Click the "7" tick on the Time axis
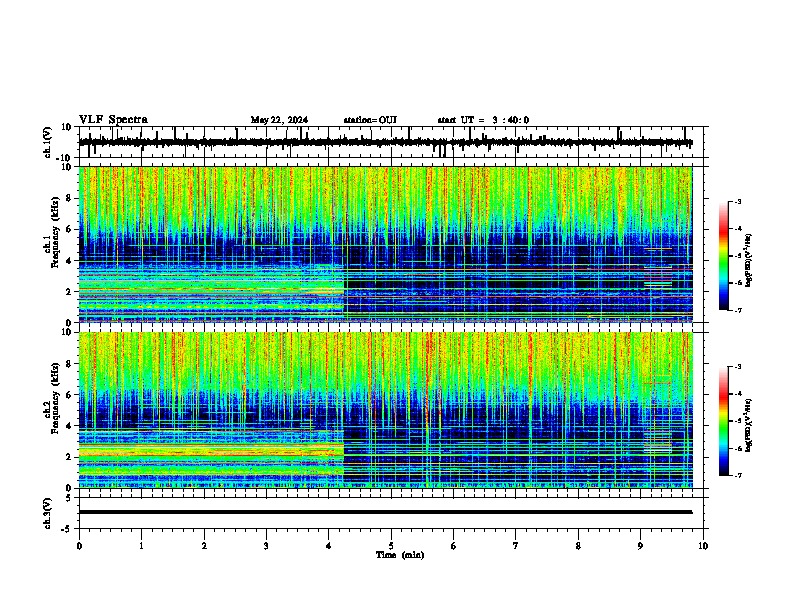Image resolution: width=792 pixels, height=612 pixels. (x=516, y=546)
